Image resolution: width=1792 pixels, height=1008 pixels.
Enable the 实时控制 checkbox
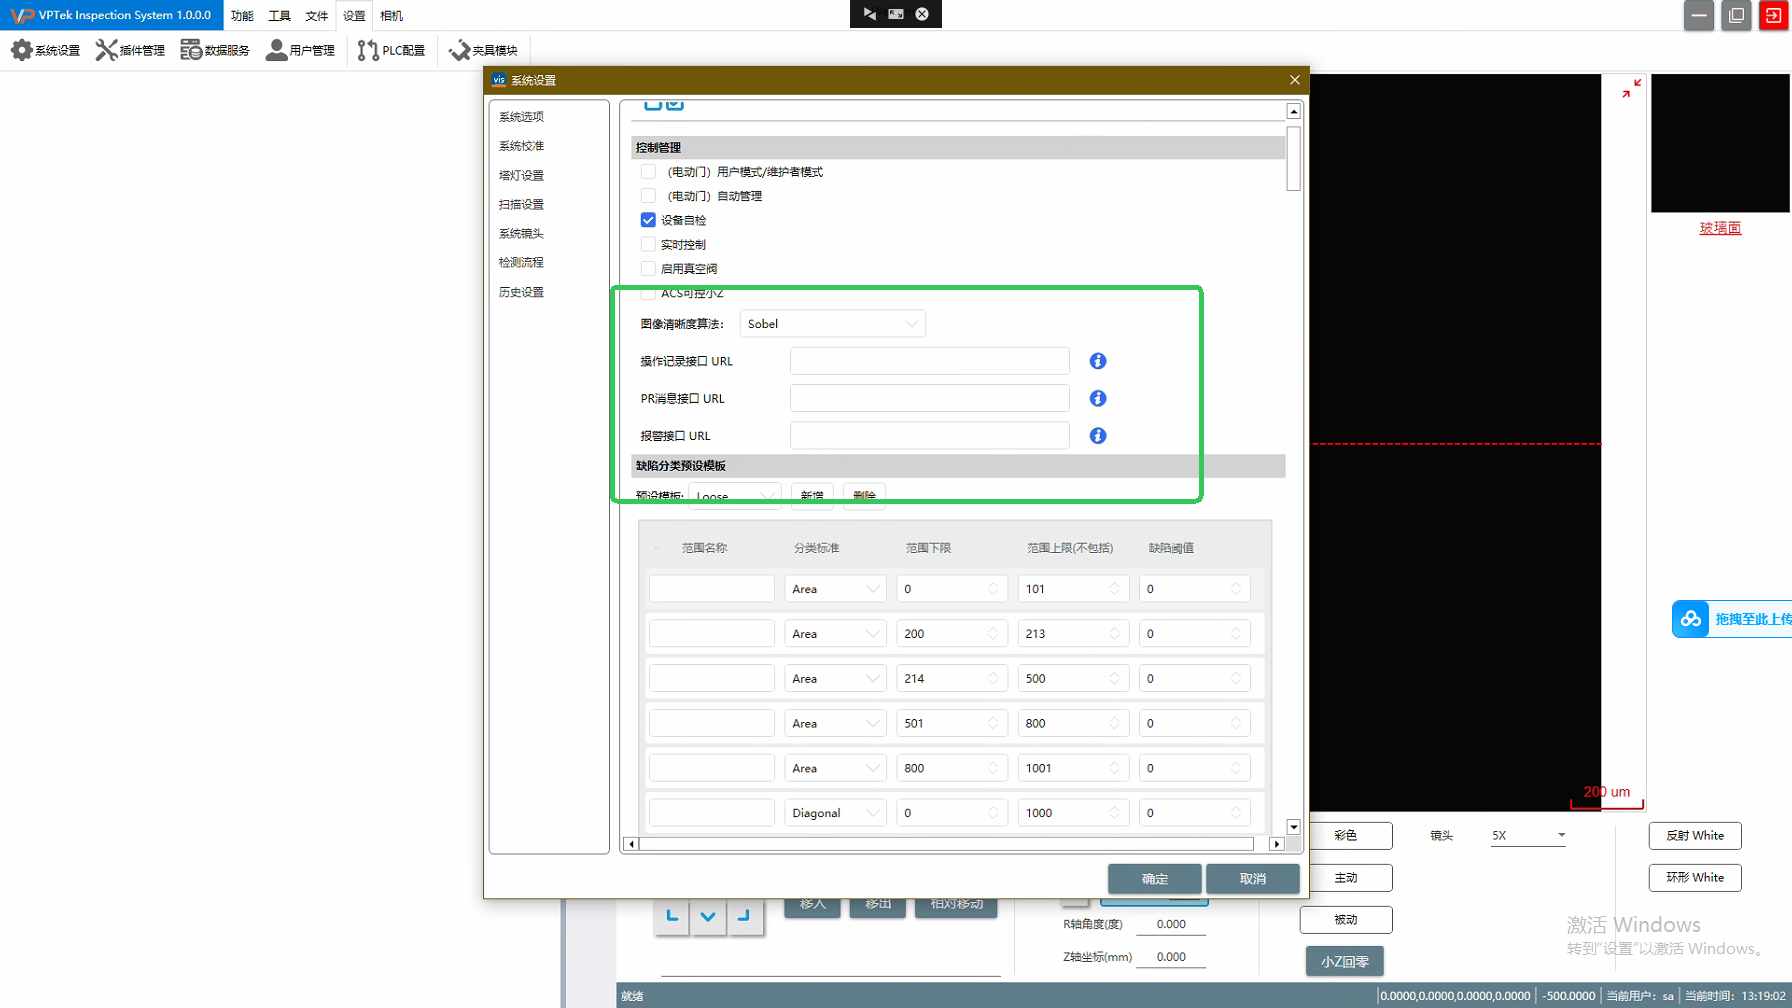[x=648, y=245]
